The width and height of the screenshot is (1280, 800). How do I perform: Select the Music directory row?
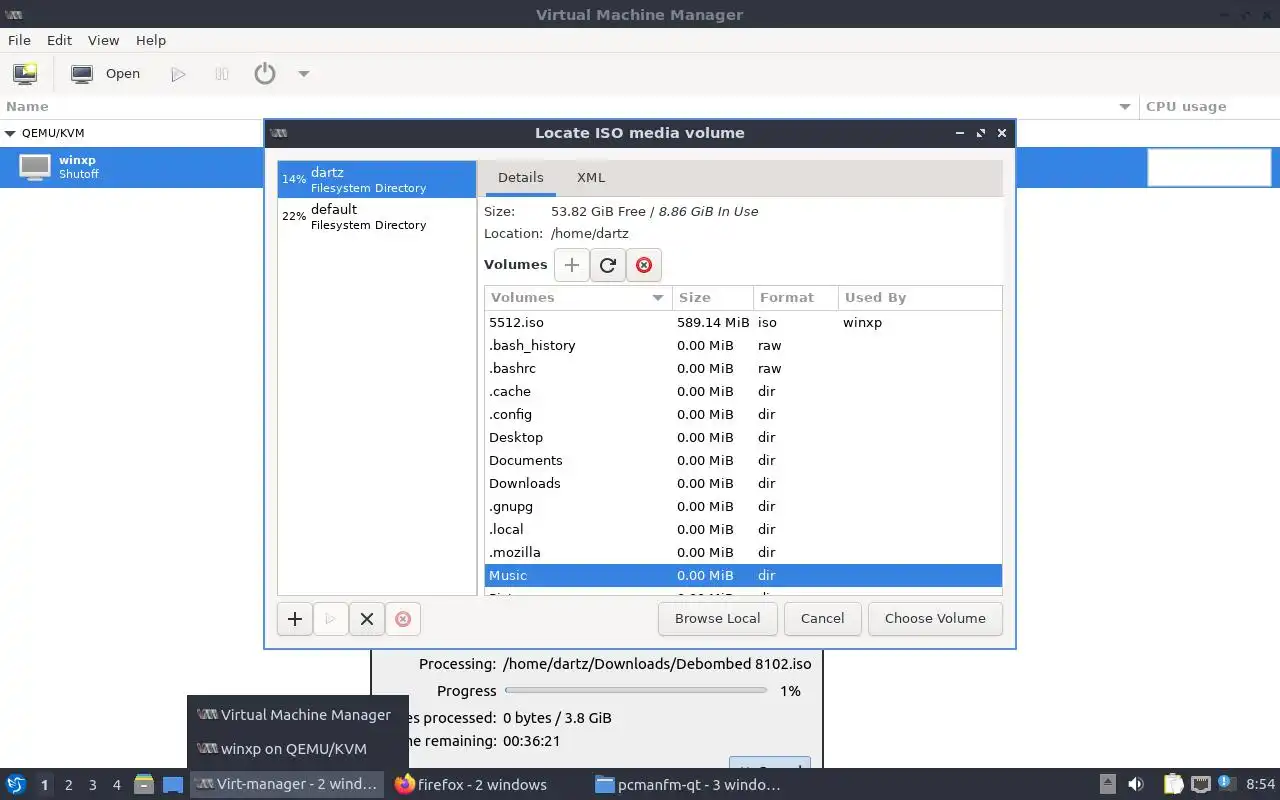[743, 575]
